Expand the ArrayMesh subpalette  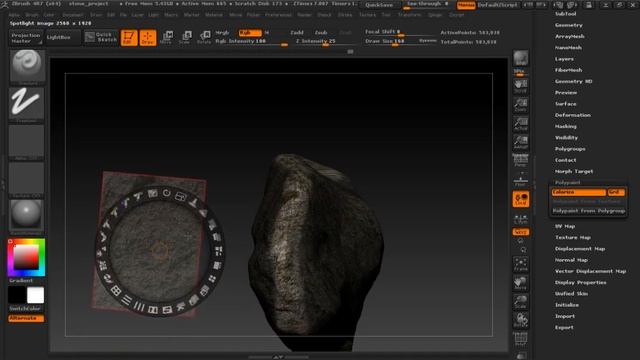click(x=570, y=36)
